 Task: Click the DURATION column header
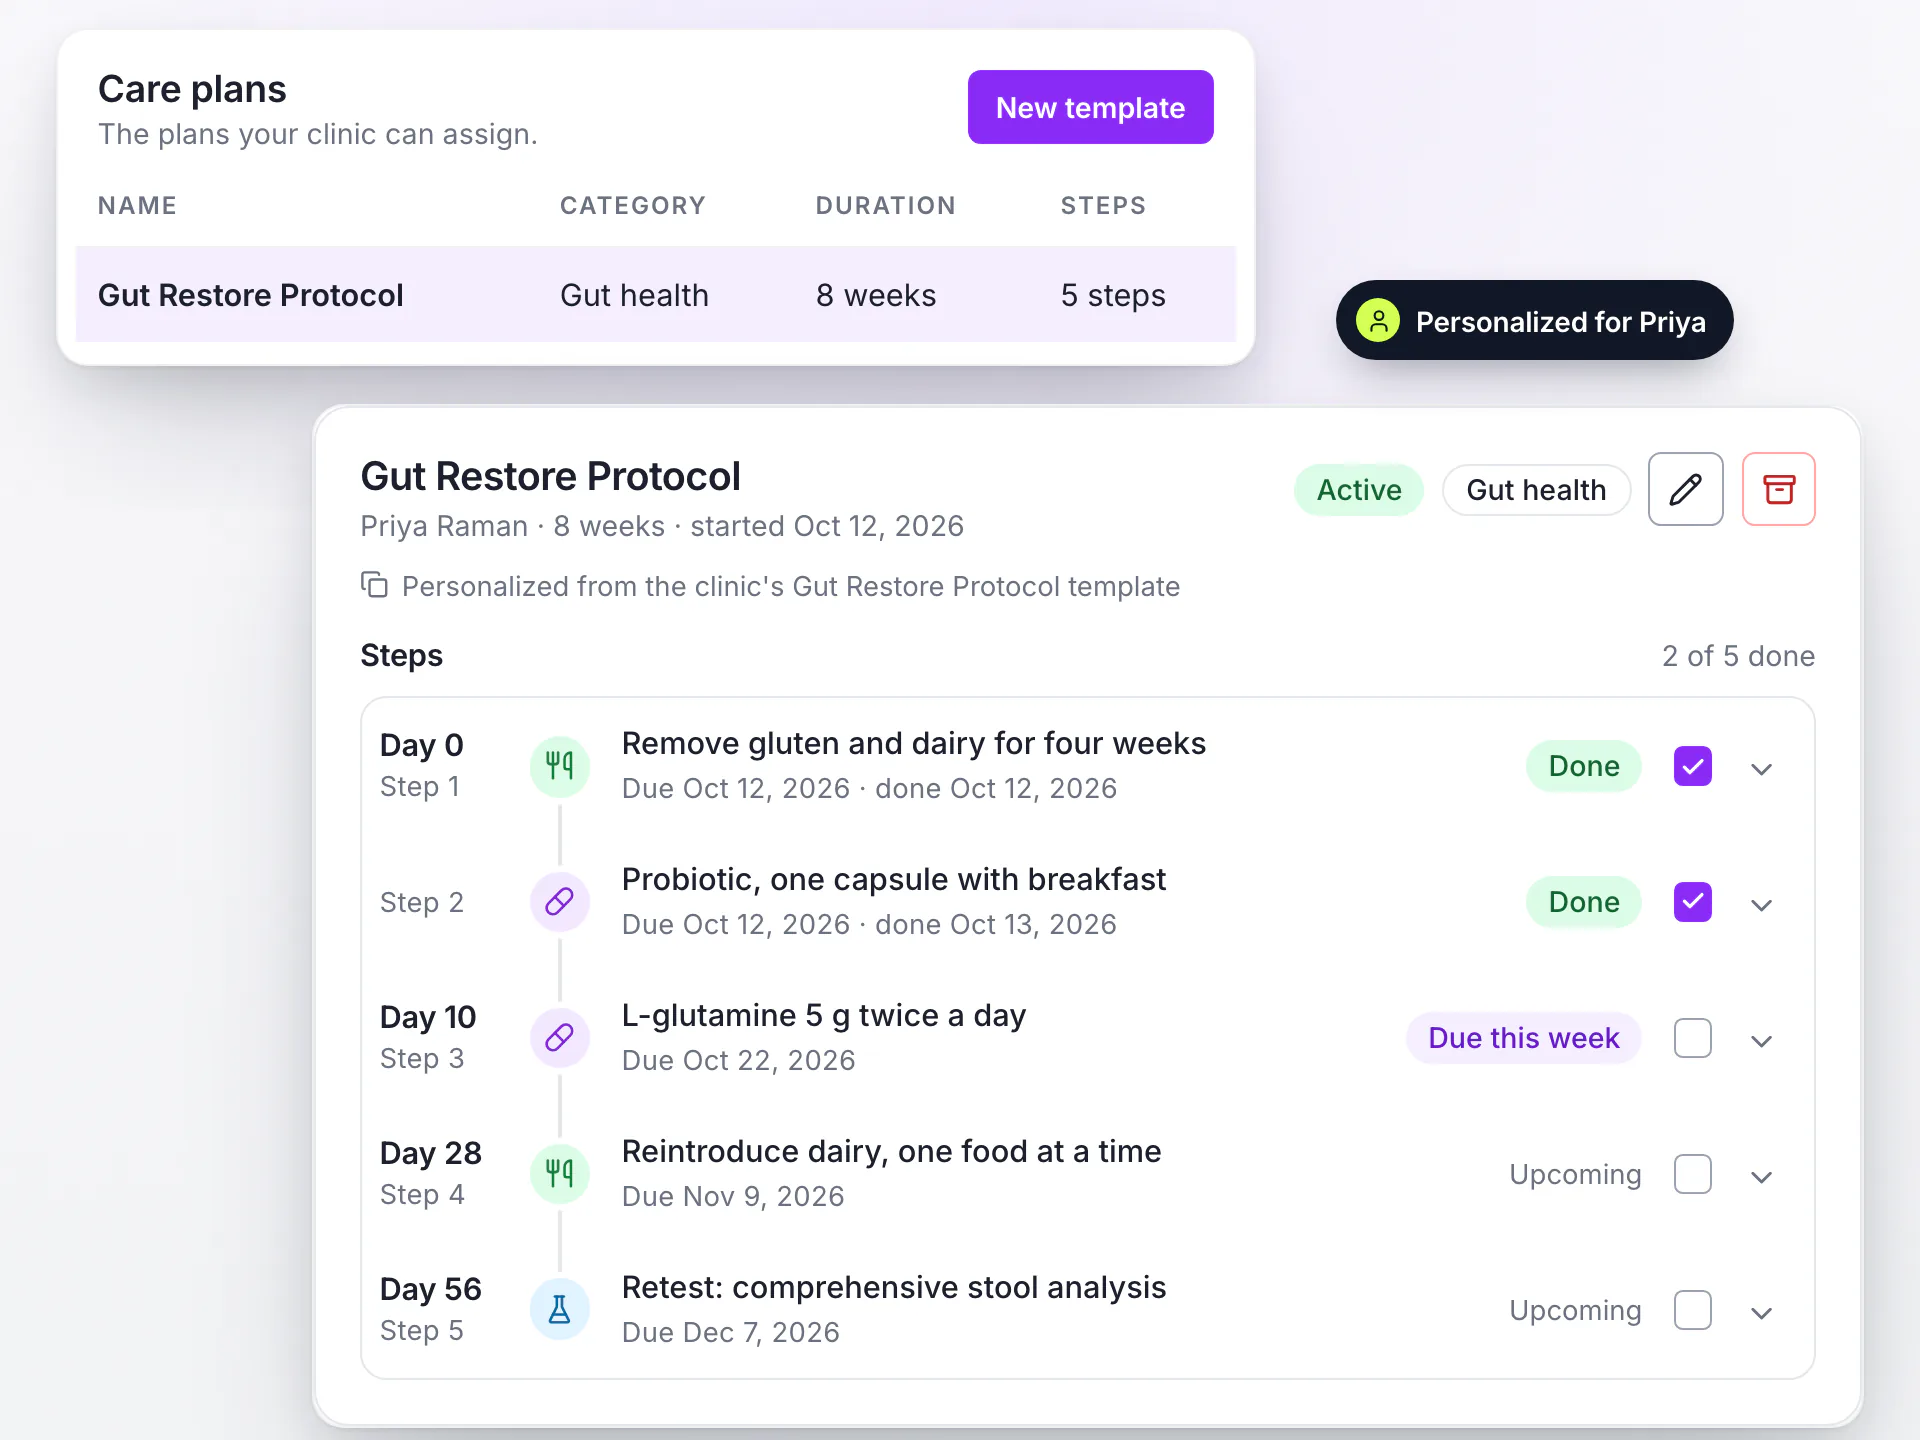click(x=886, y=205)
